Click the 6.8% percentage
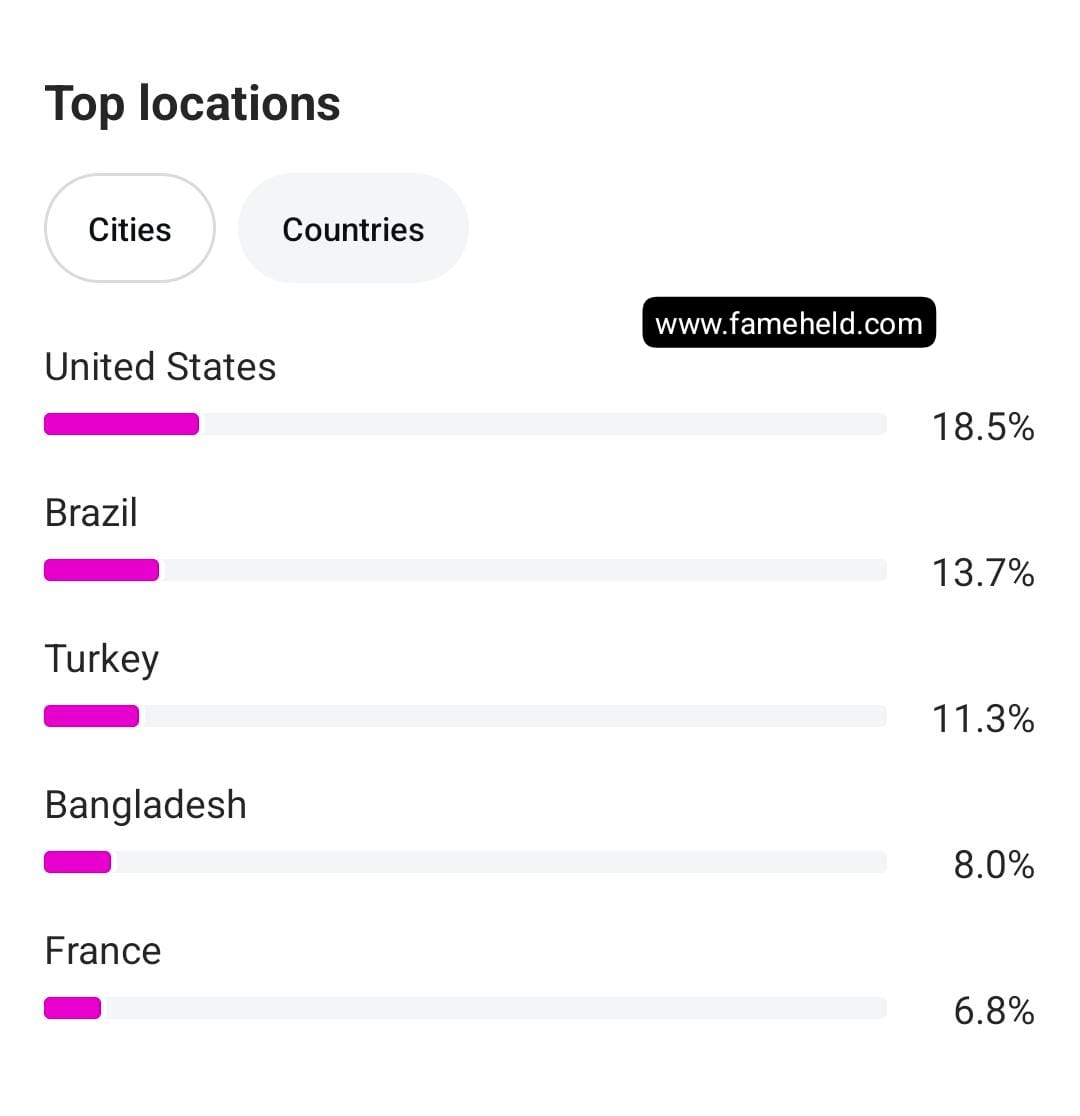Image resolution: width=1080 pixels, height=1116 pixels. 993,1011
